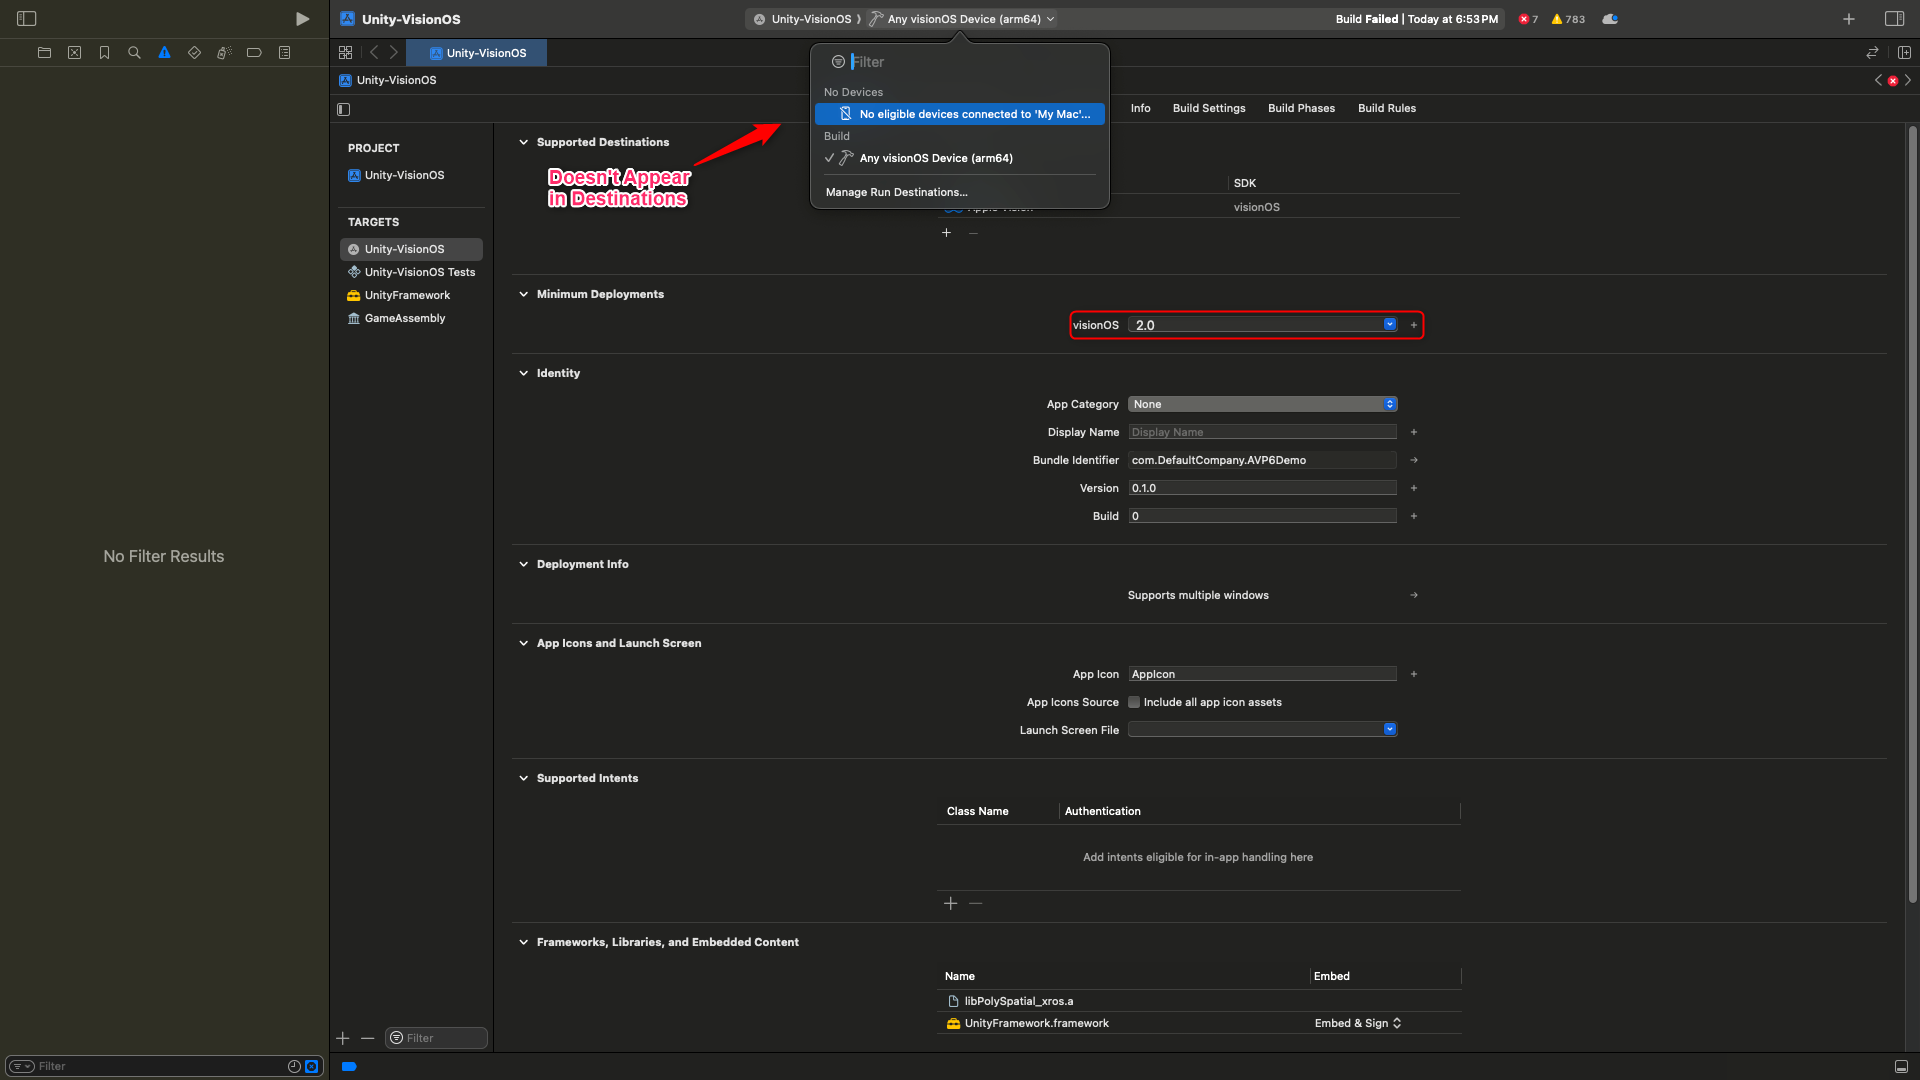Switch to the Build Rules tab
1920x1080 pixels.
pos(1387,108)
